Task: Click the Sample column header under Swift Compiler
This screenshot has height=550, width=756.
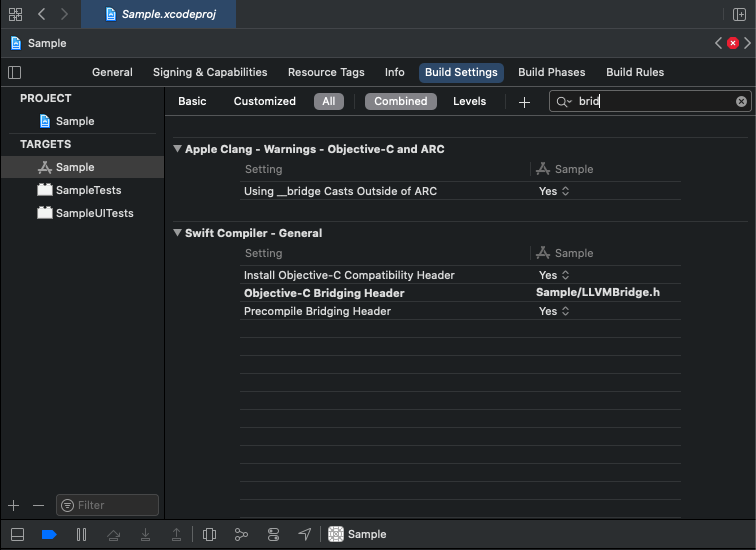Action: [565, 253]
